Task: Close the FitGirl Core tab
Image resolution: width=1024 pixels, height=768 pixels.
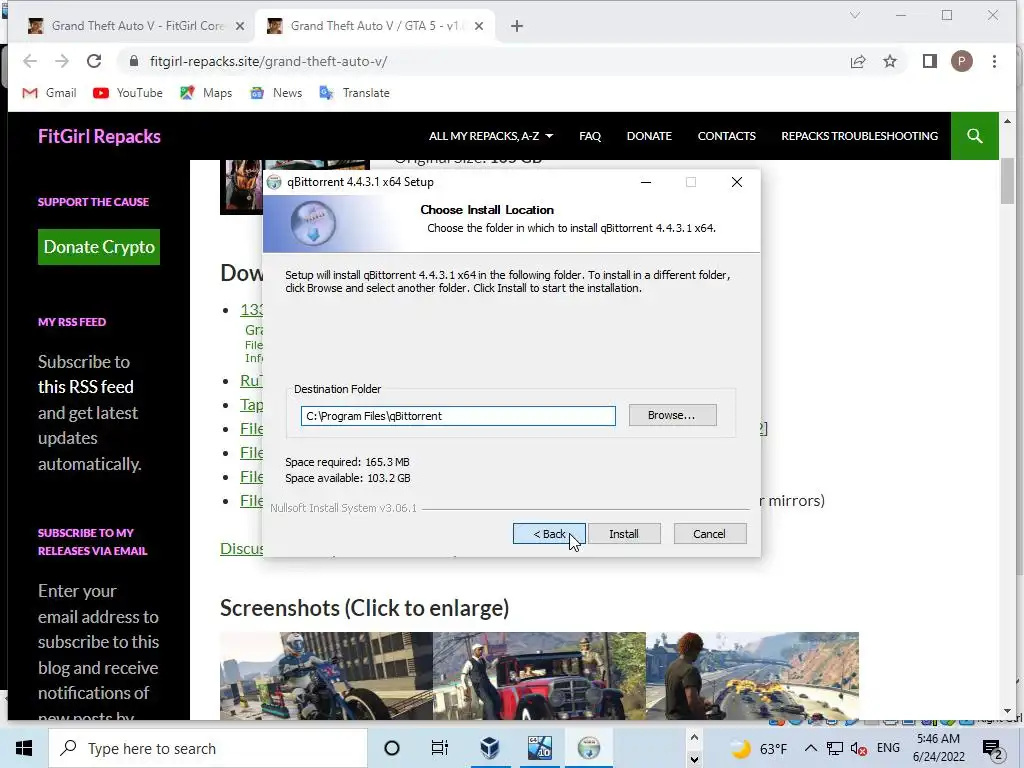Action: click(x=240, y=26)
